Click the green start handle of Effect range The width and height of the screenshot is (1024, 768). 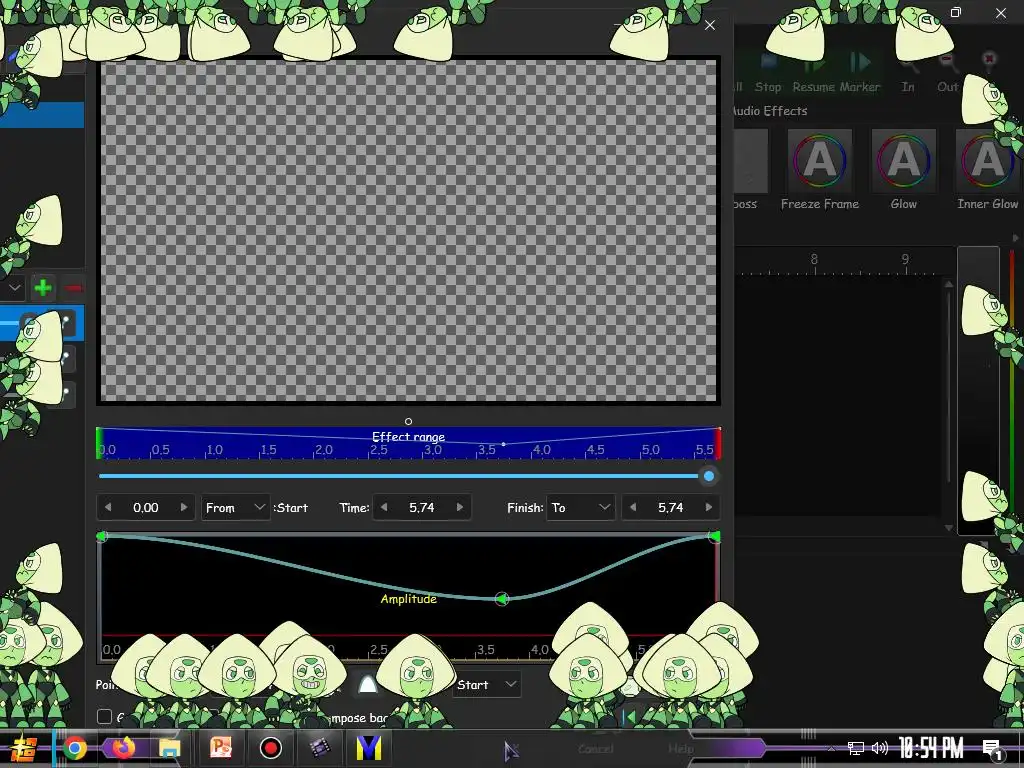pyautogui.click(x=99, y=443)
